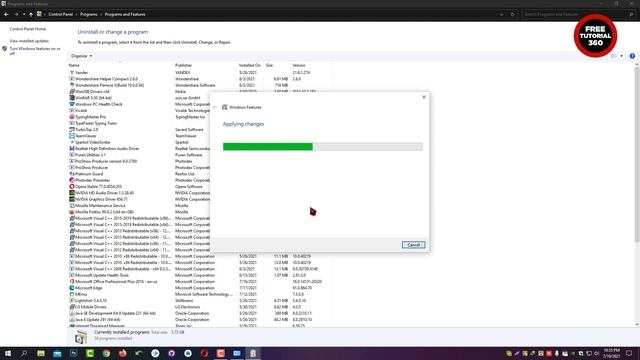Refresh the Programs and Features list

513,14
